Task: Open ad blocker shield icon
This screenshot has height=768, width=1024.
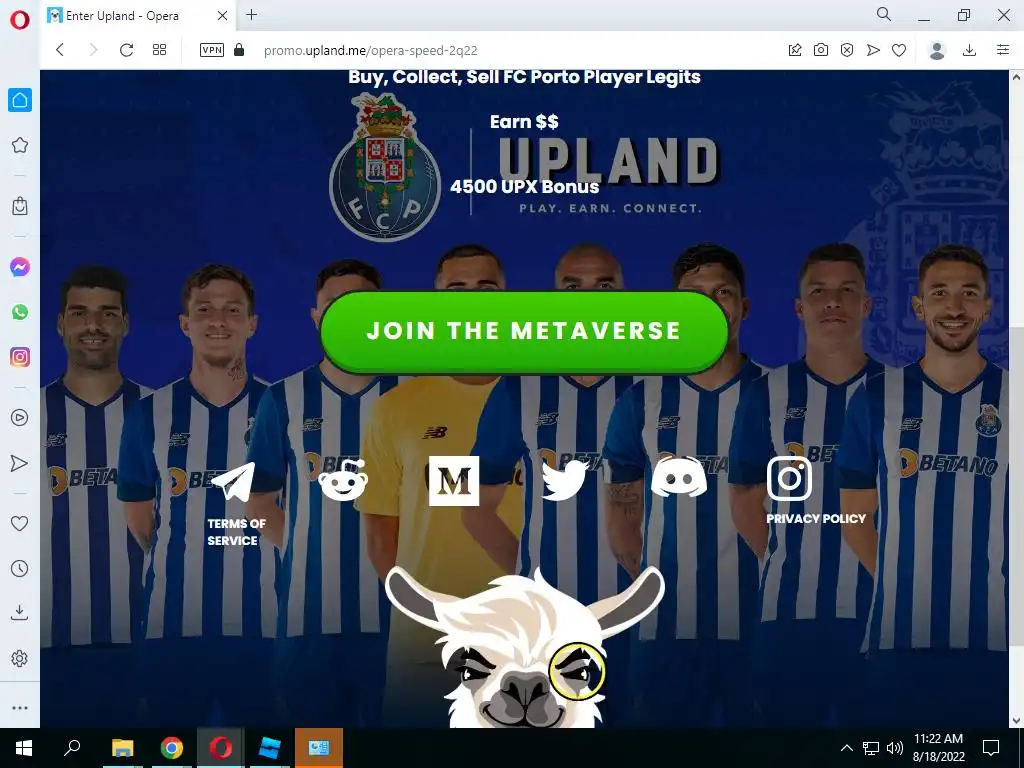Action: point(847,50)
